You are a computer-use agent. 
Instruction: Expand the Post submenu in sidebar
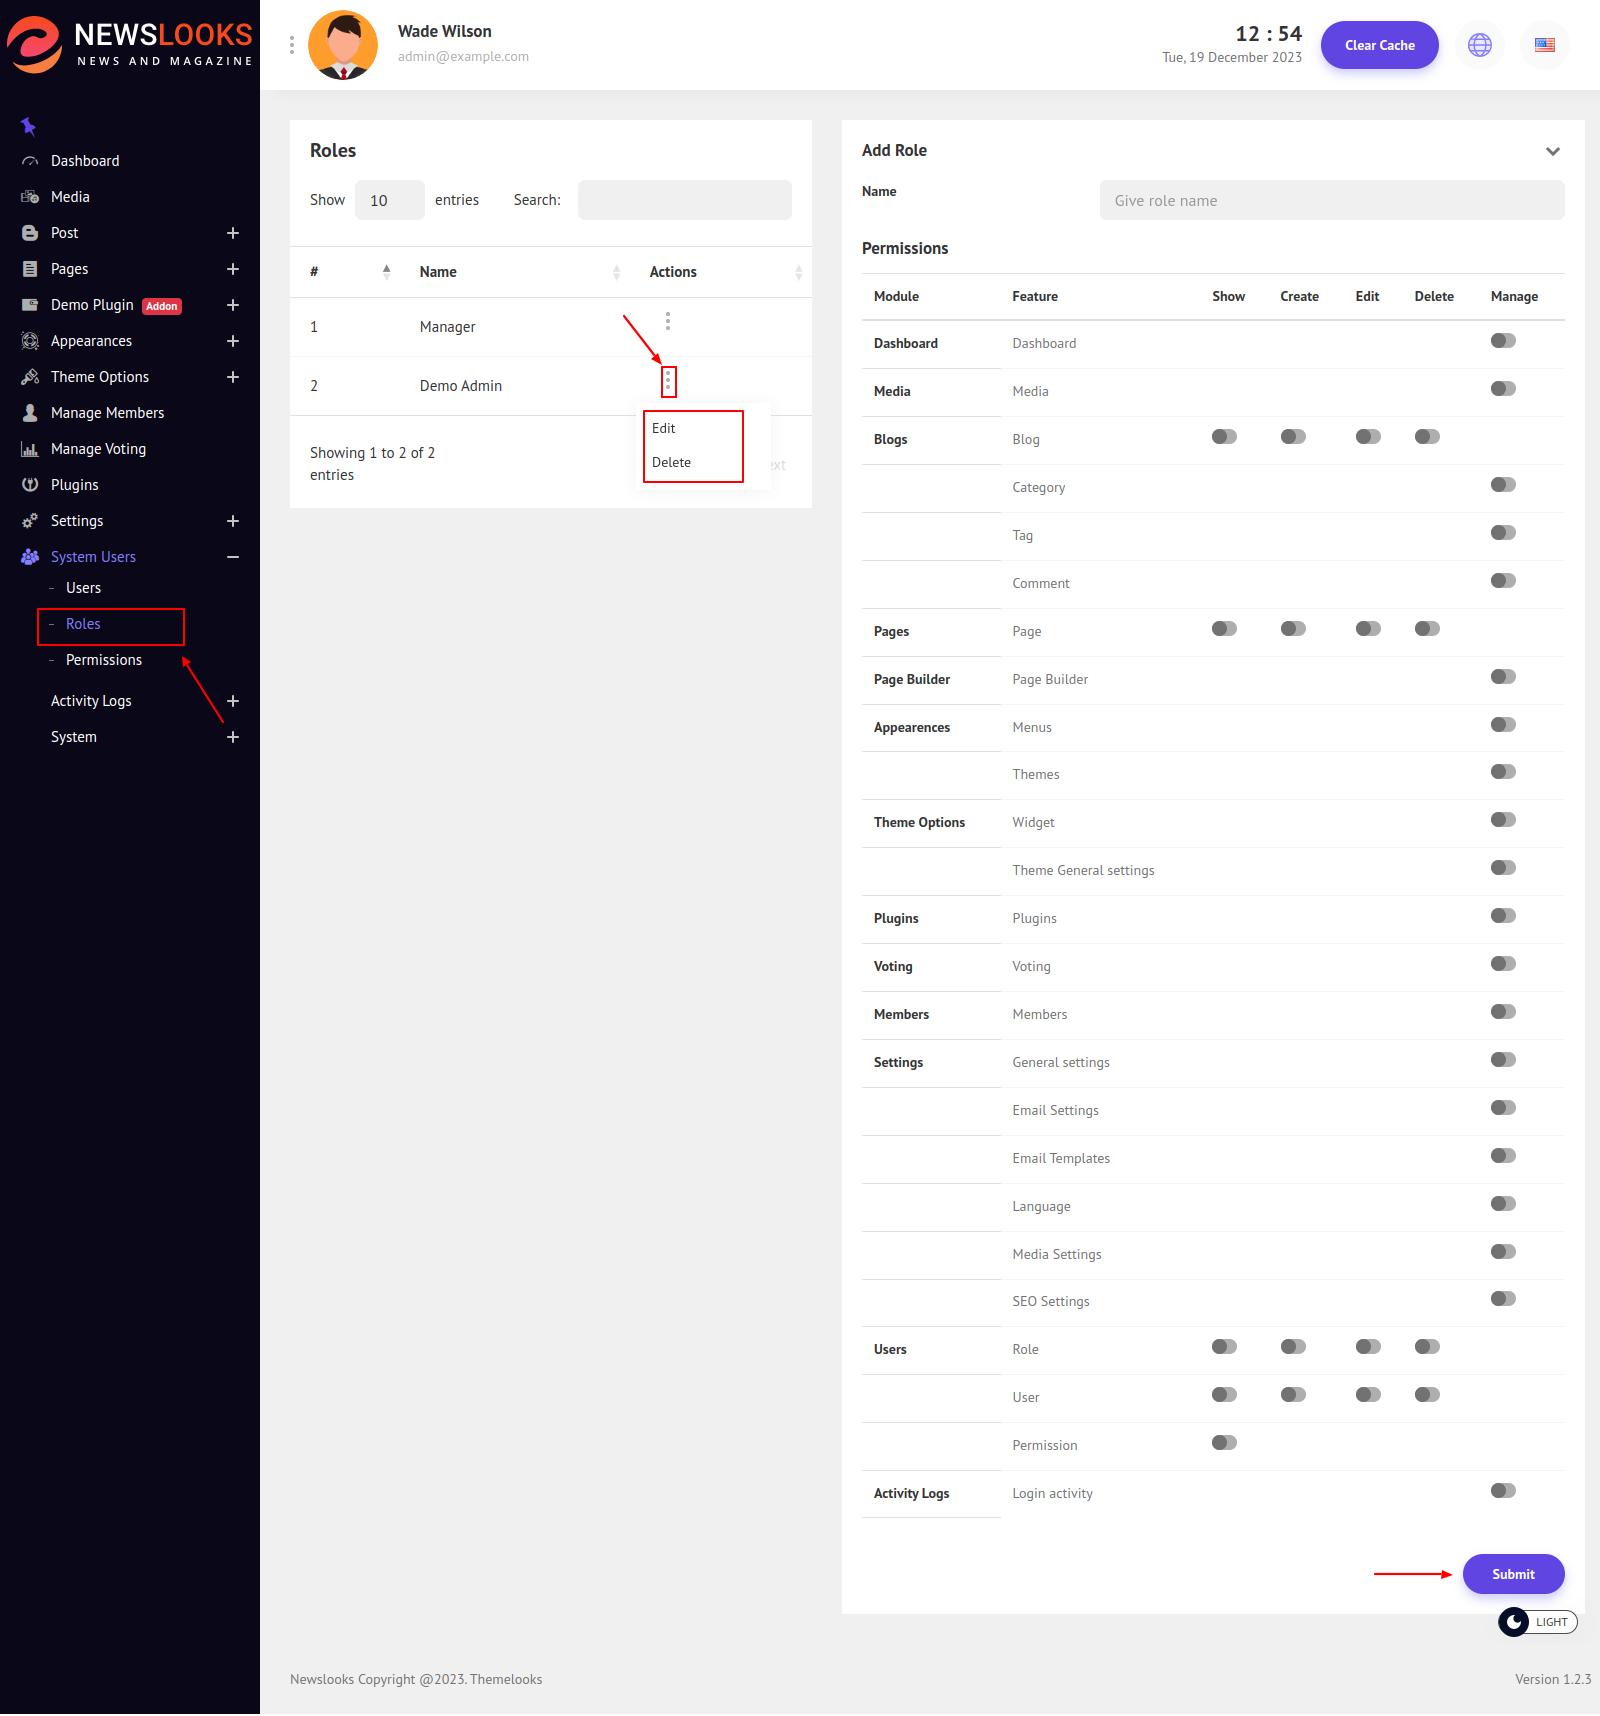click(x=233, y=233)
